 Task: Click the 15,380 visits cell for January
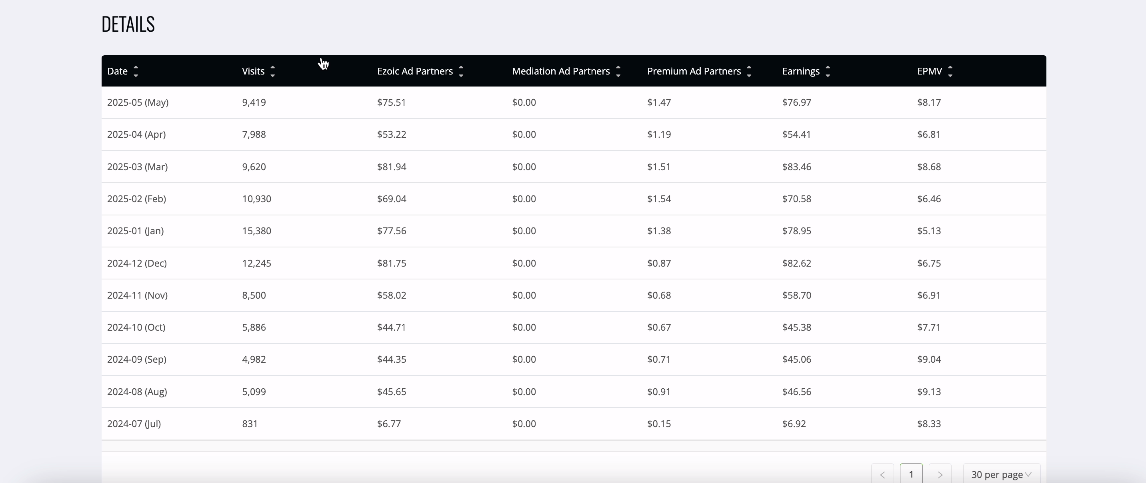(257, 231)
